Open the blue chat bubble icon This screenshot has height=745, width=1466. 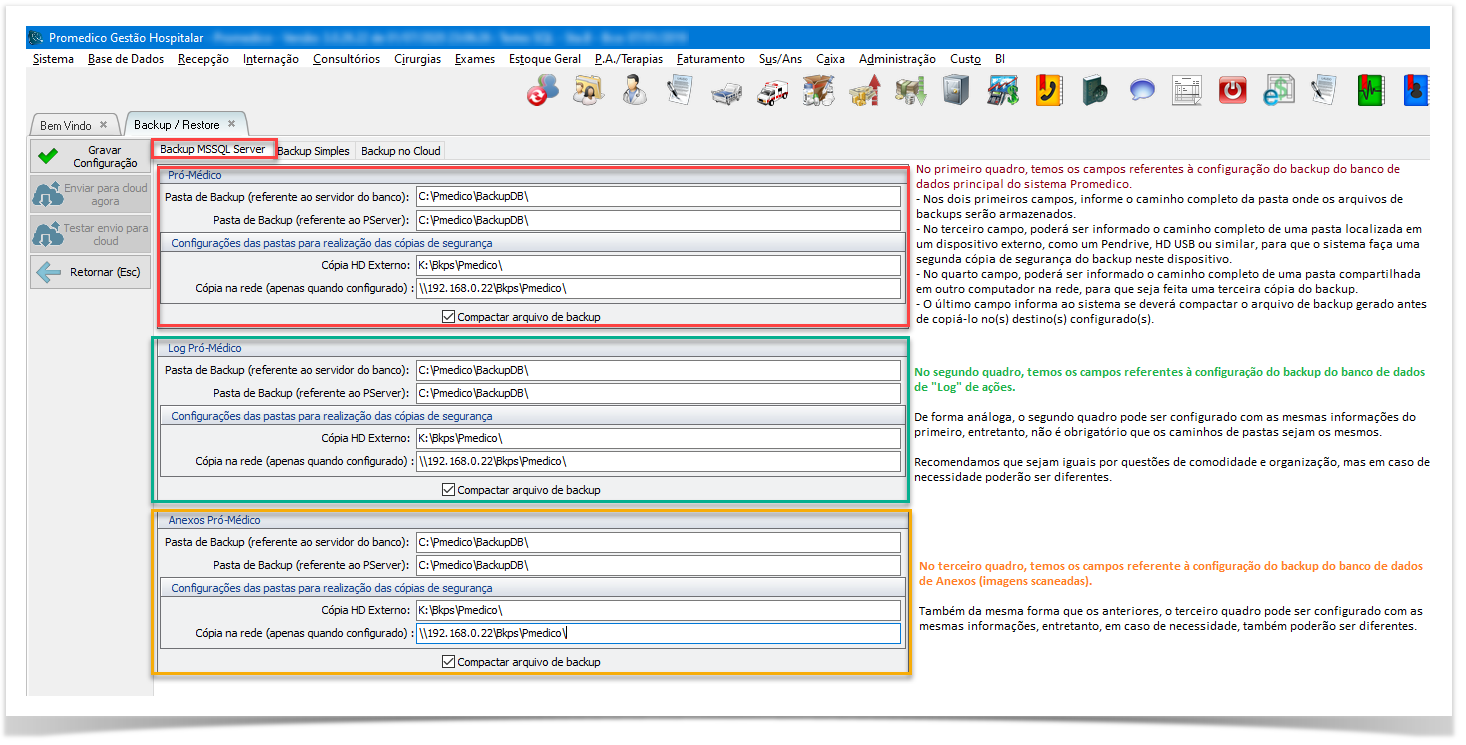pos(1141,90)
